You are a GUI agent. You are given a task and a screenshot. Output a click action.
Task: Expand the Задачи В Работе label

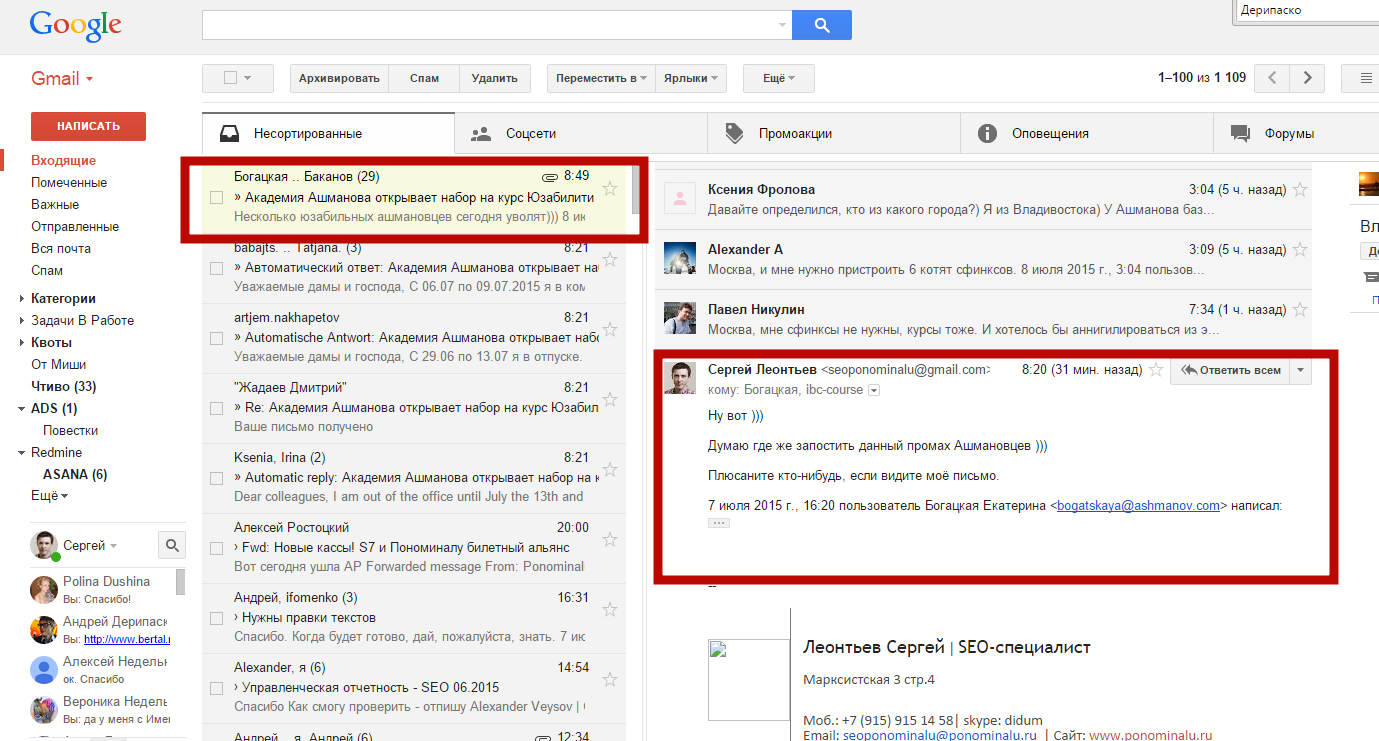click(x=22, y=320)
